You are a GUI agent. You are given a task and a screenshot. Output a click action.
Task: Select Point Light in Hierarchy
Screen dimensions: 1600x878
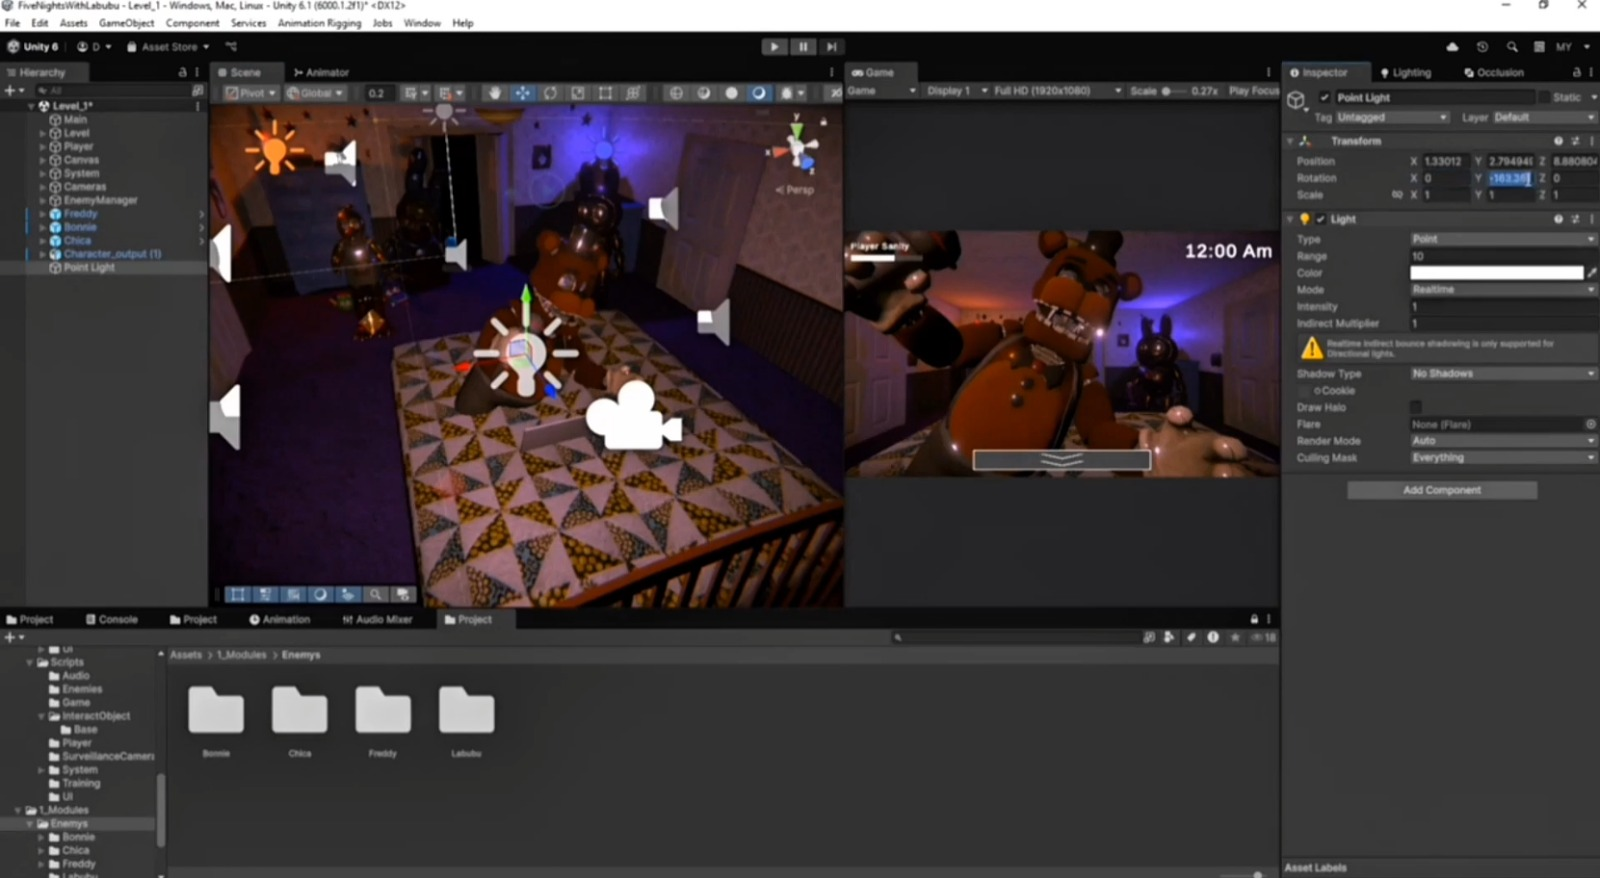(89, 268)
